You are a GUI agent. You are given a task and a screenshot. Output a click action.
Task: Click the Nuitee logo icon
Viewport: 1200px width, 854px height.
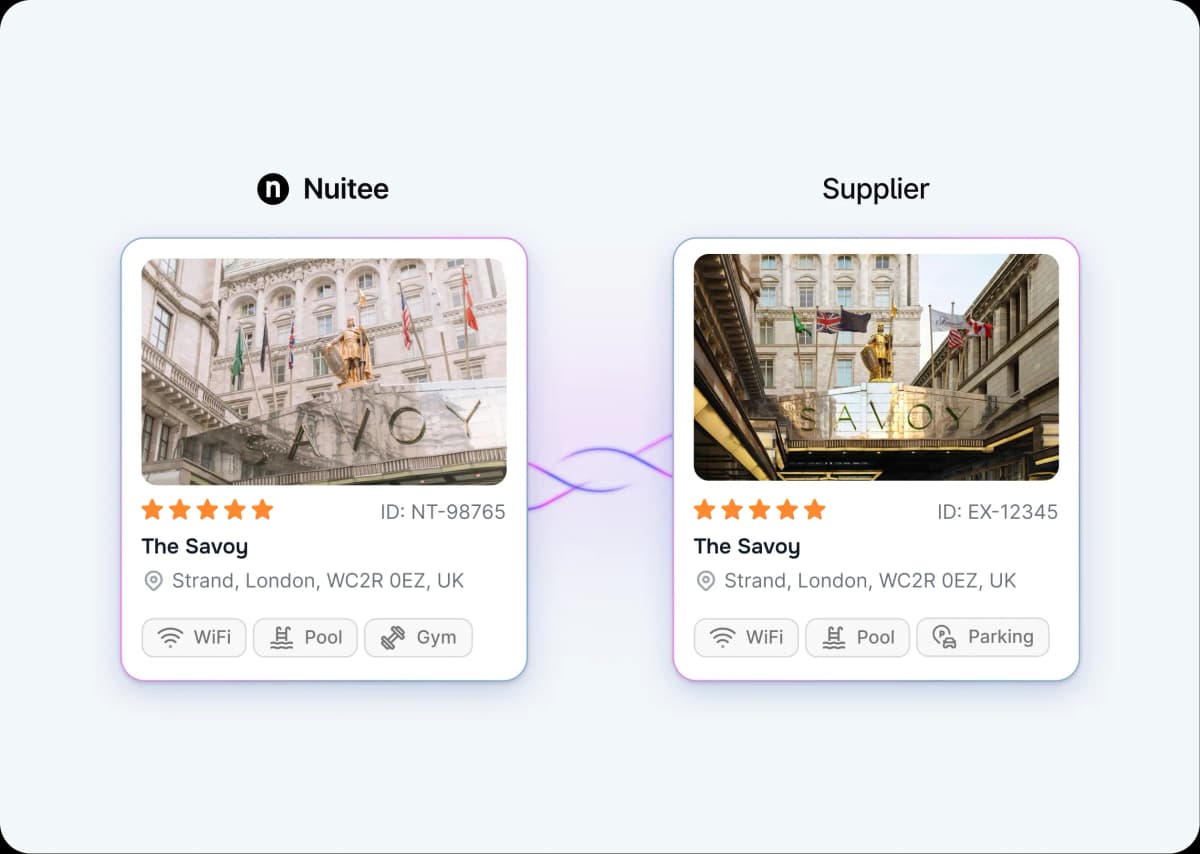coord(273,189)
